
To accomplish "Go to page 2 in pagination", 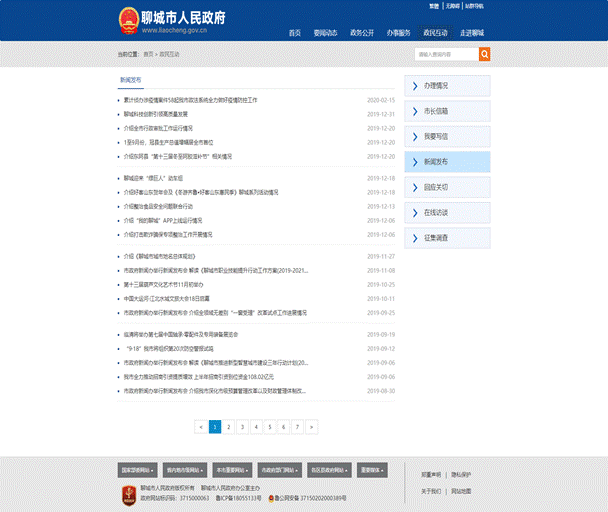I will pos(228,427).
